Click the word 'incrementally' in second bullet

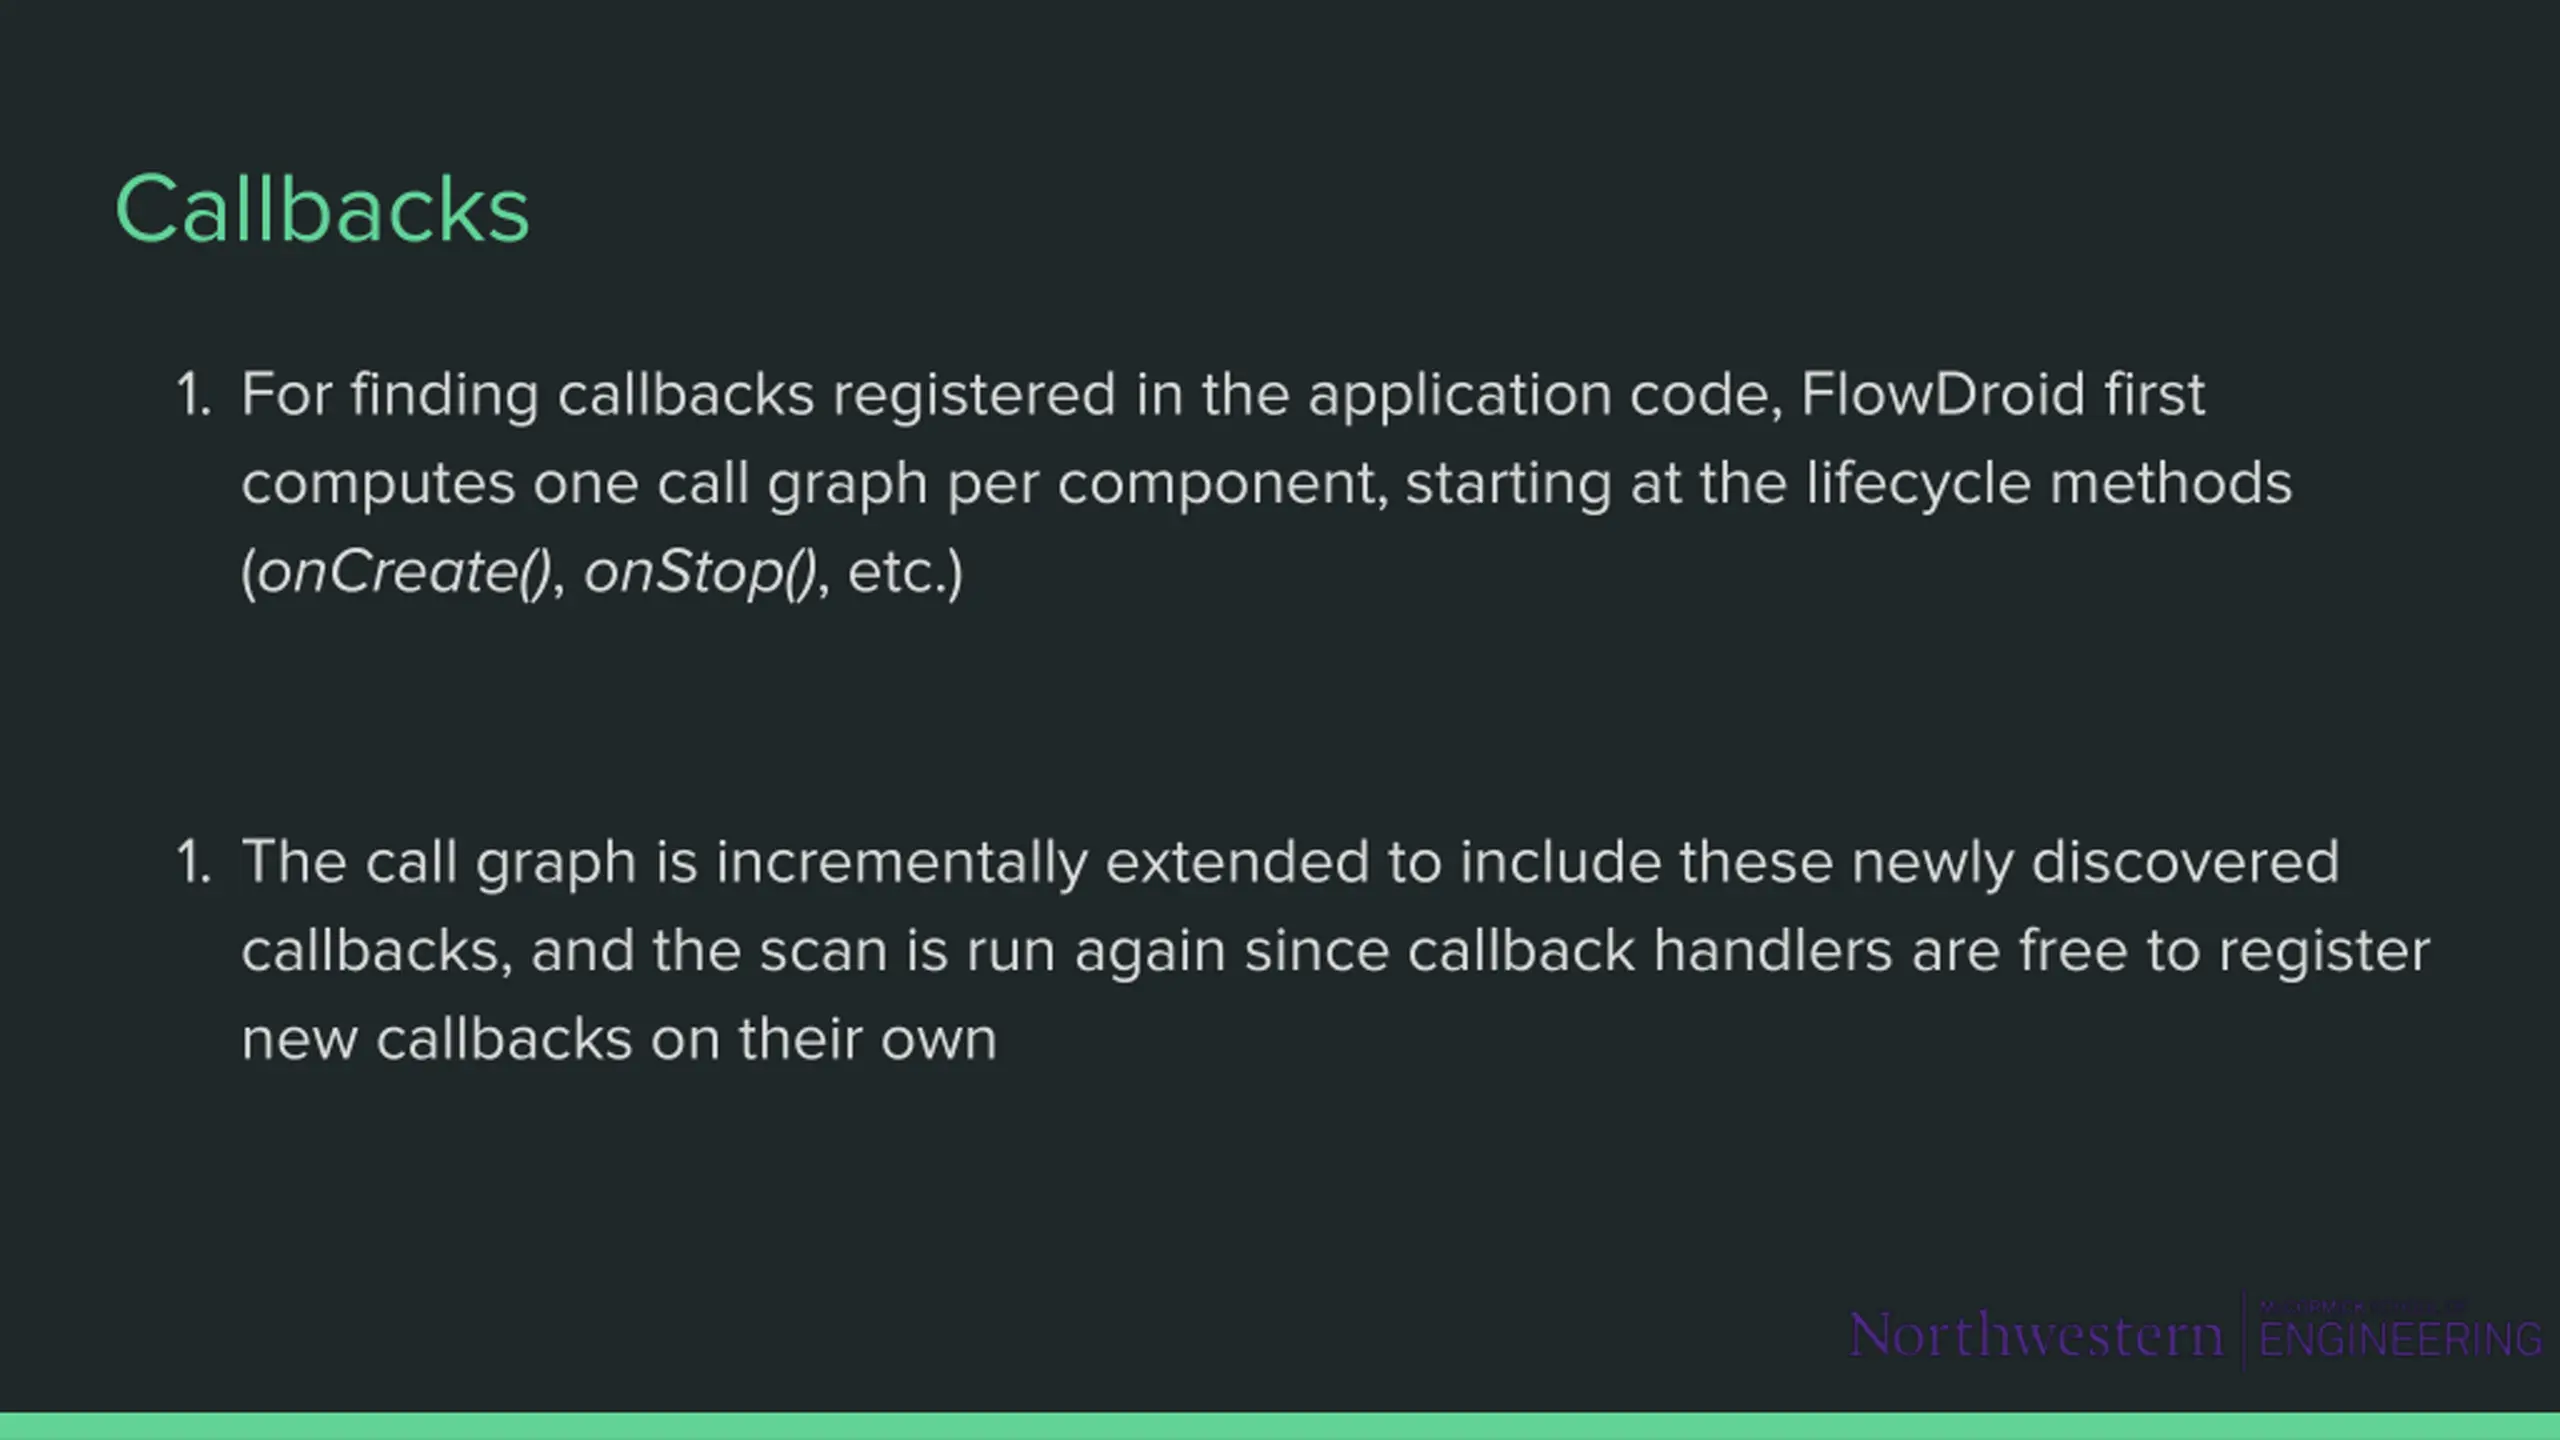(x=901, y=862)
